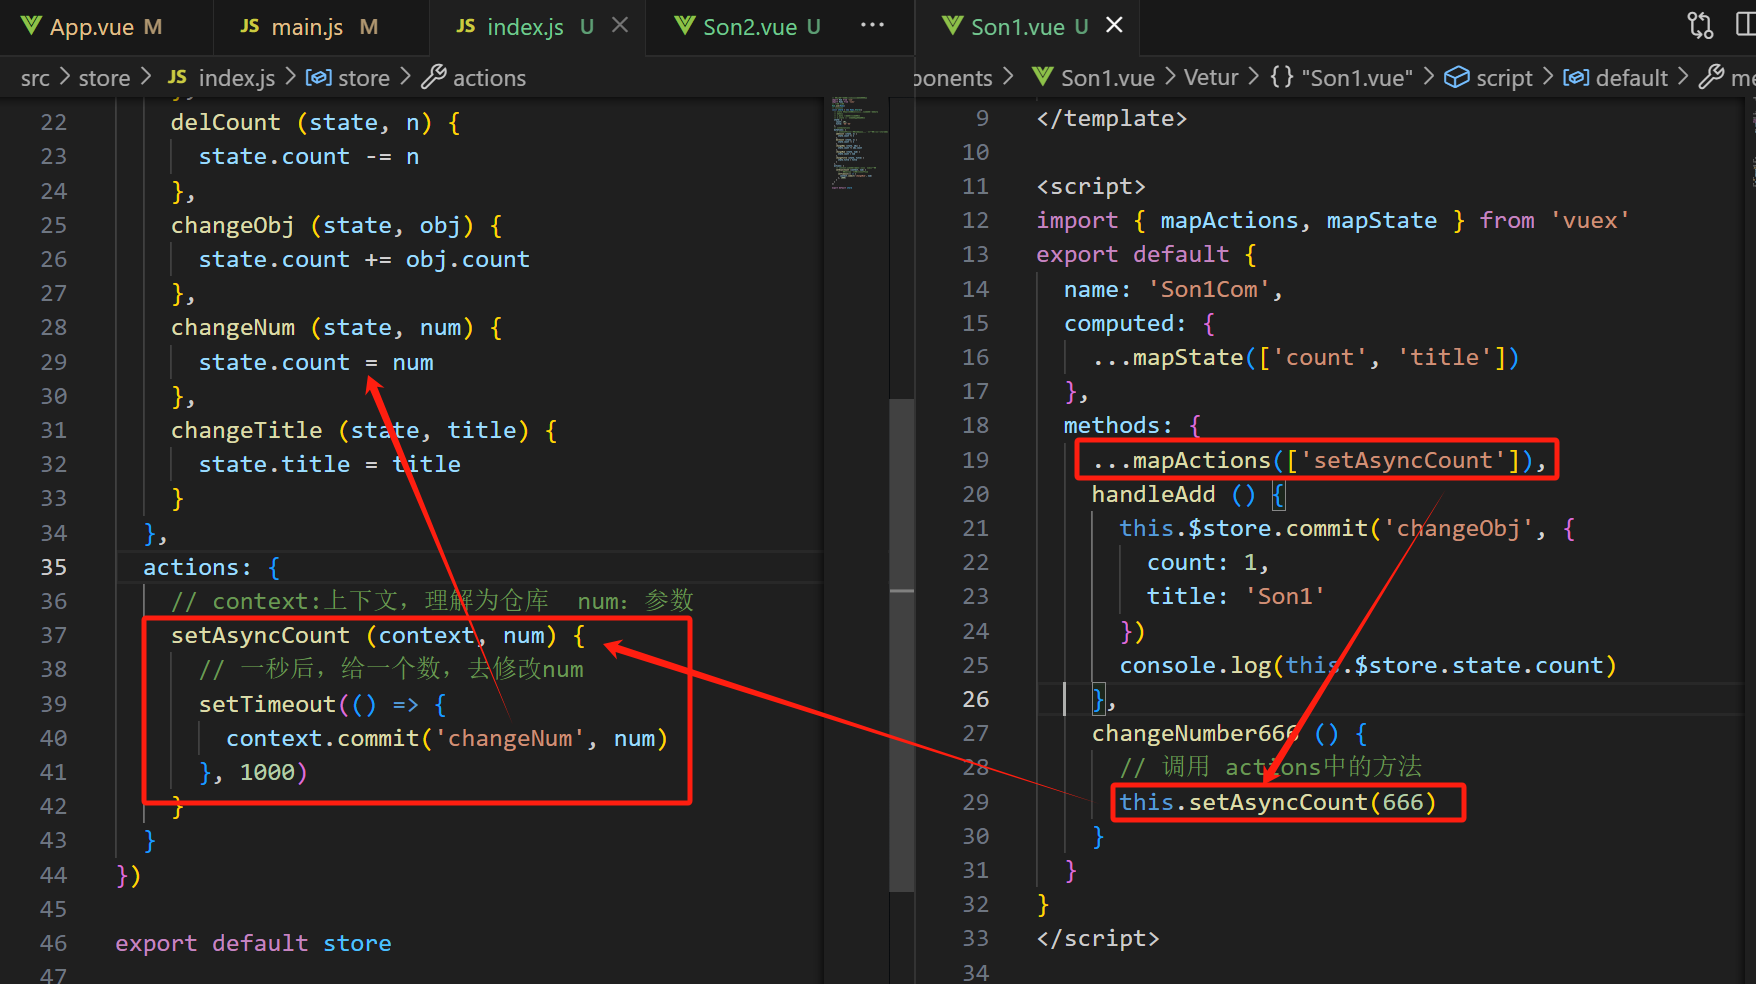Screen dimensions: 1756x984
Task: Click 'this.setAsyncCount(666)' call
Action: 1277,802
